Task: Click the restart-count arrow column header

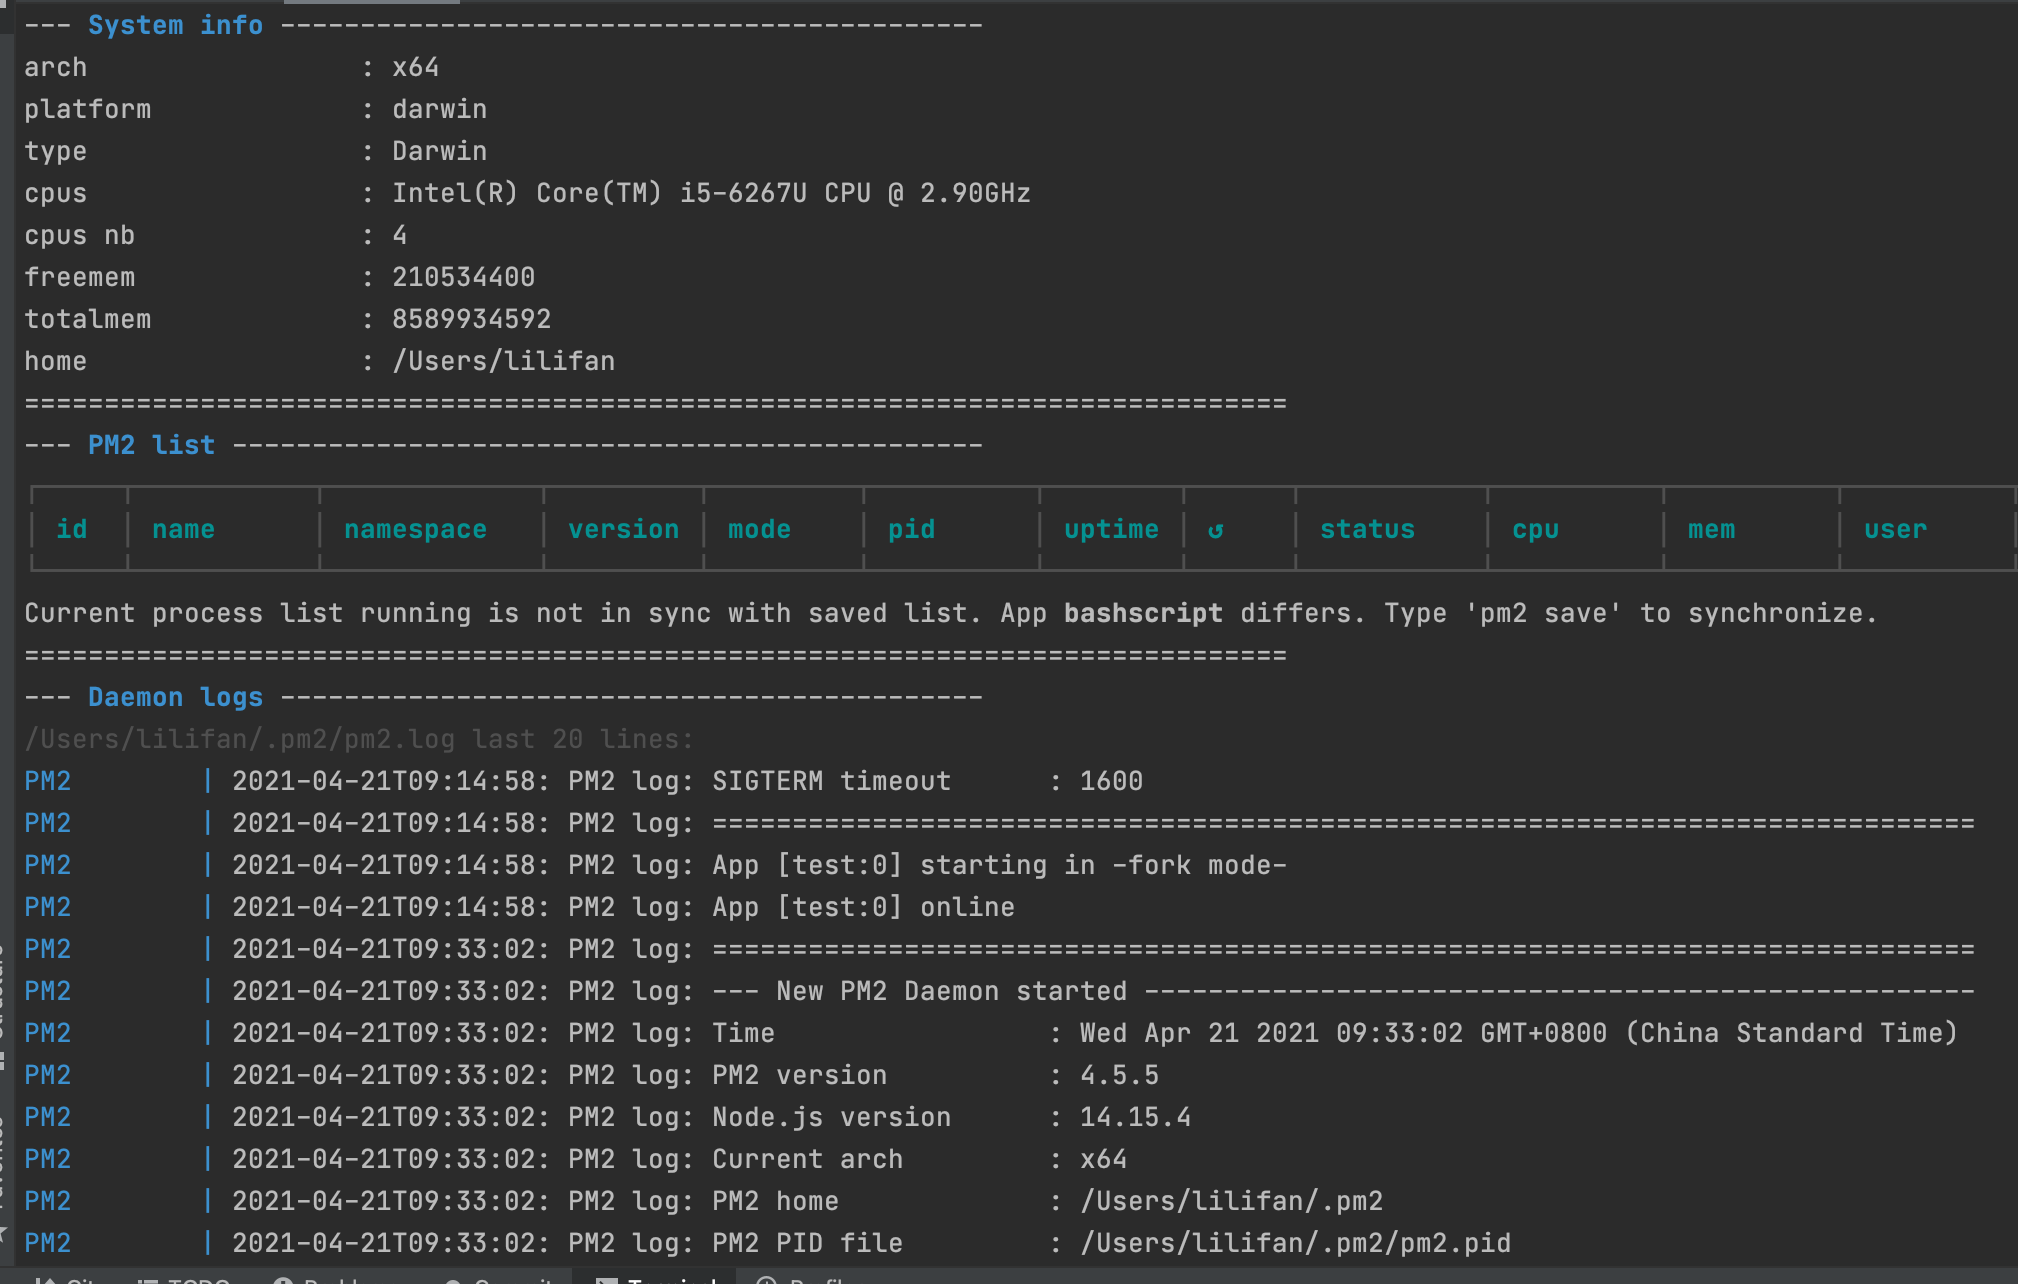Action: pyautogui.click(x=1215, y=530)
